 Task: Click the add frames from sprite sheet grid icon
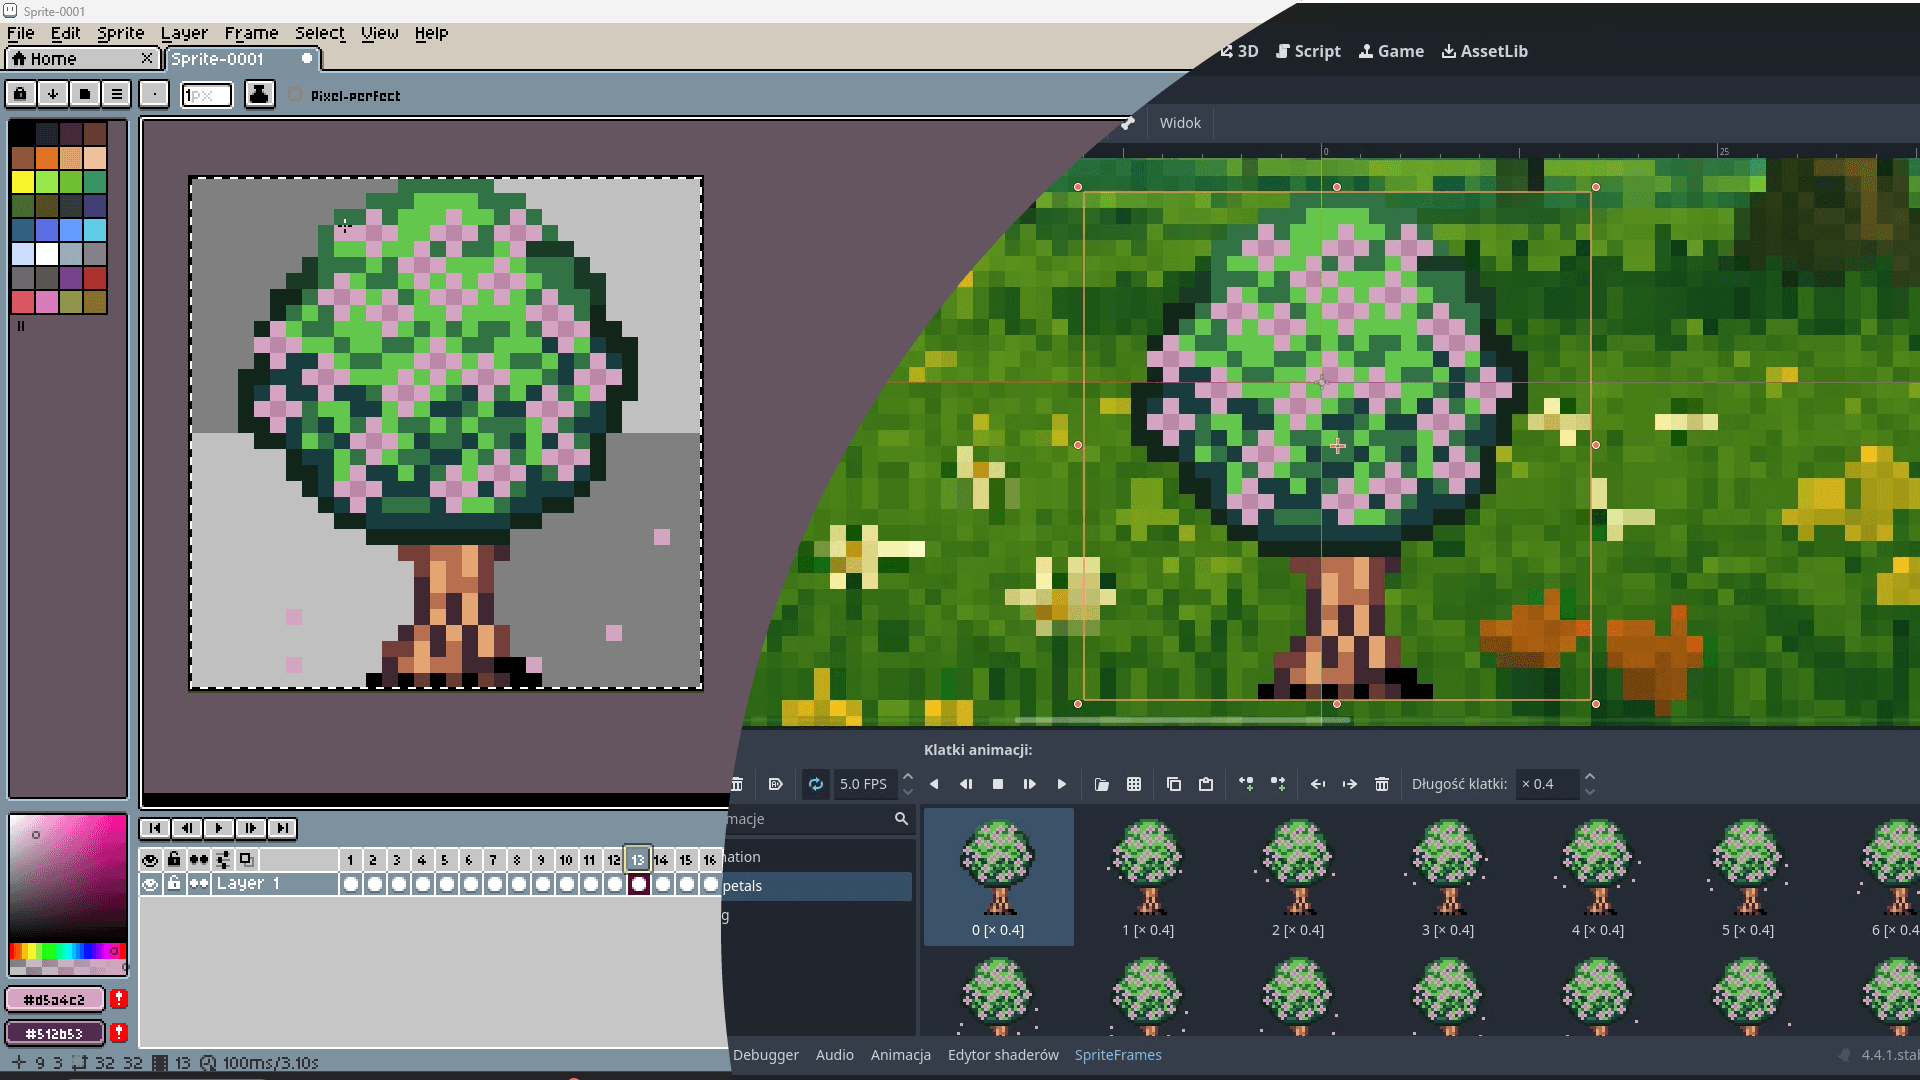[x=1134, y=784]
